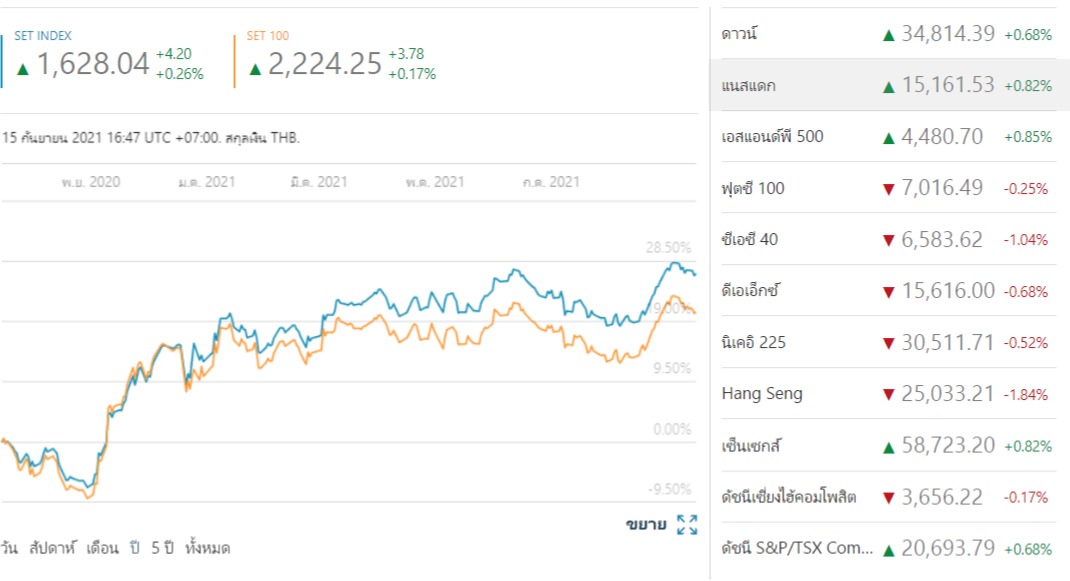The image size is (1070, 581).
Task: Choose the เดือน (month) chart range
Action: pos(102,548)
